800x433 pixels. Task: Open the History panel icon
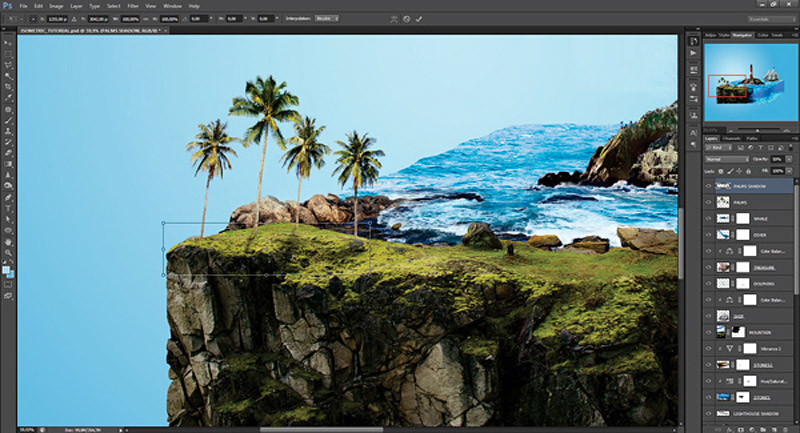[693, 41]
